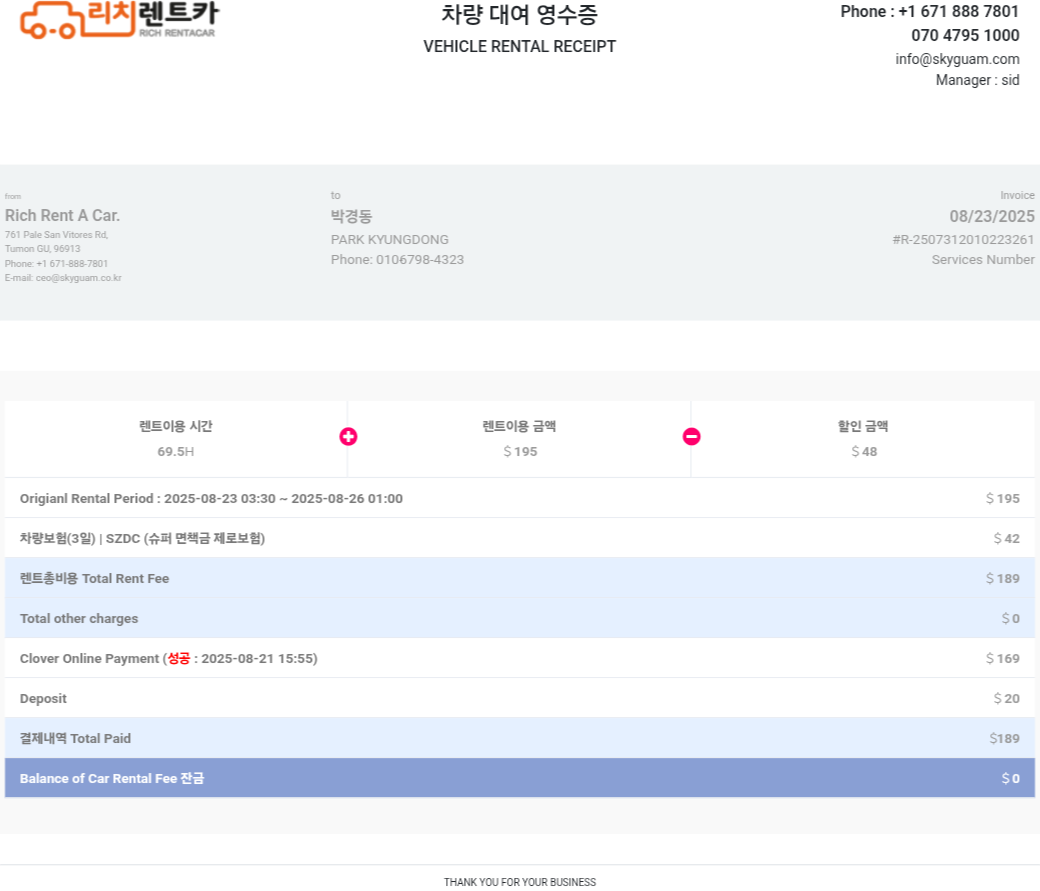Click the ceo@skyguam.co.kr email

pos(78,278)
